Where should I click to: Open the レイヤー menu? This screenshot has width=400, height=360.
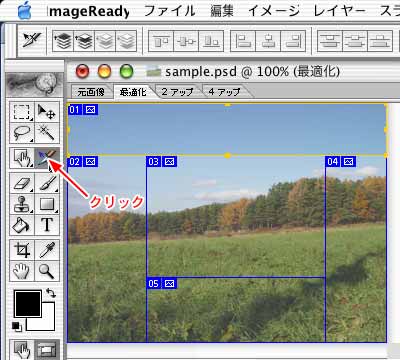(x=339, y=11)
